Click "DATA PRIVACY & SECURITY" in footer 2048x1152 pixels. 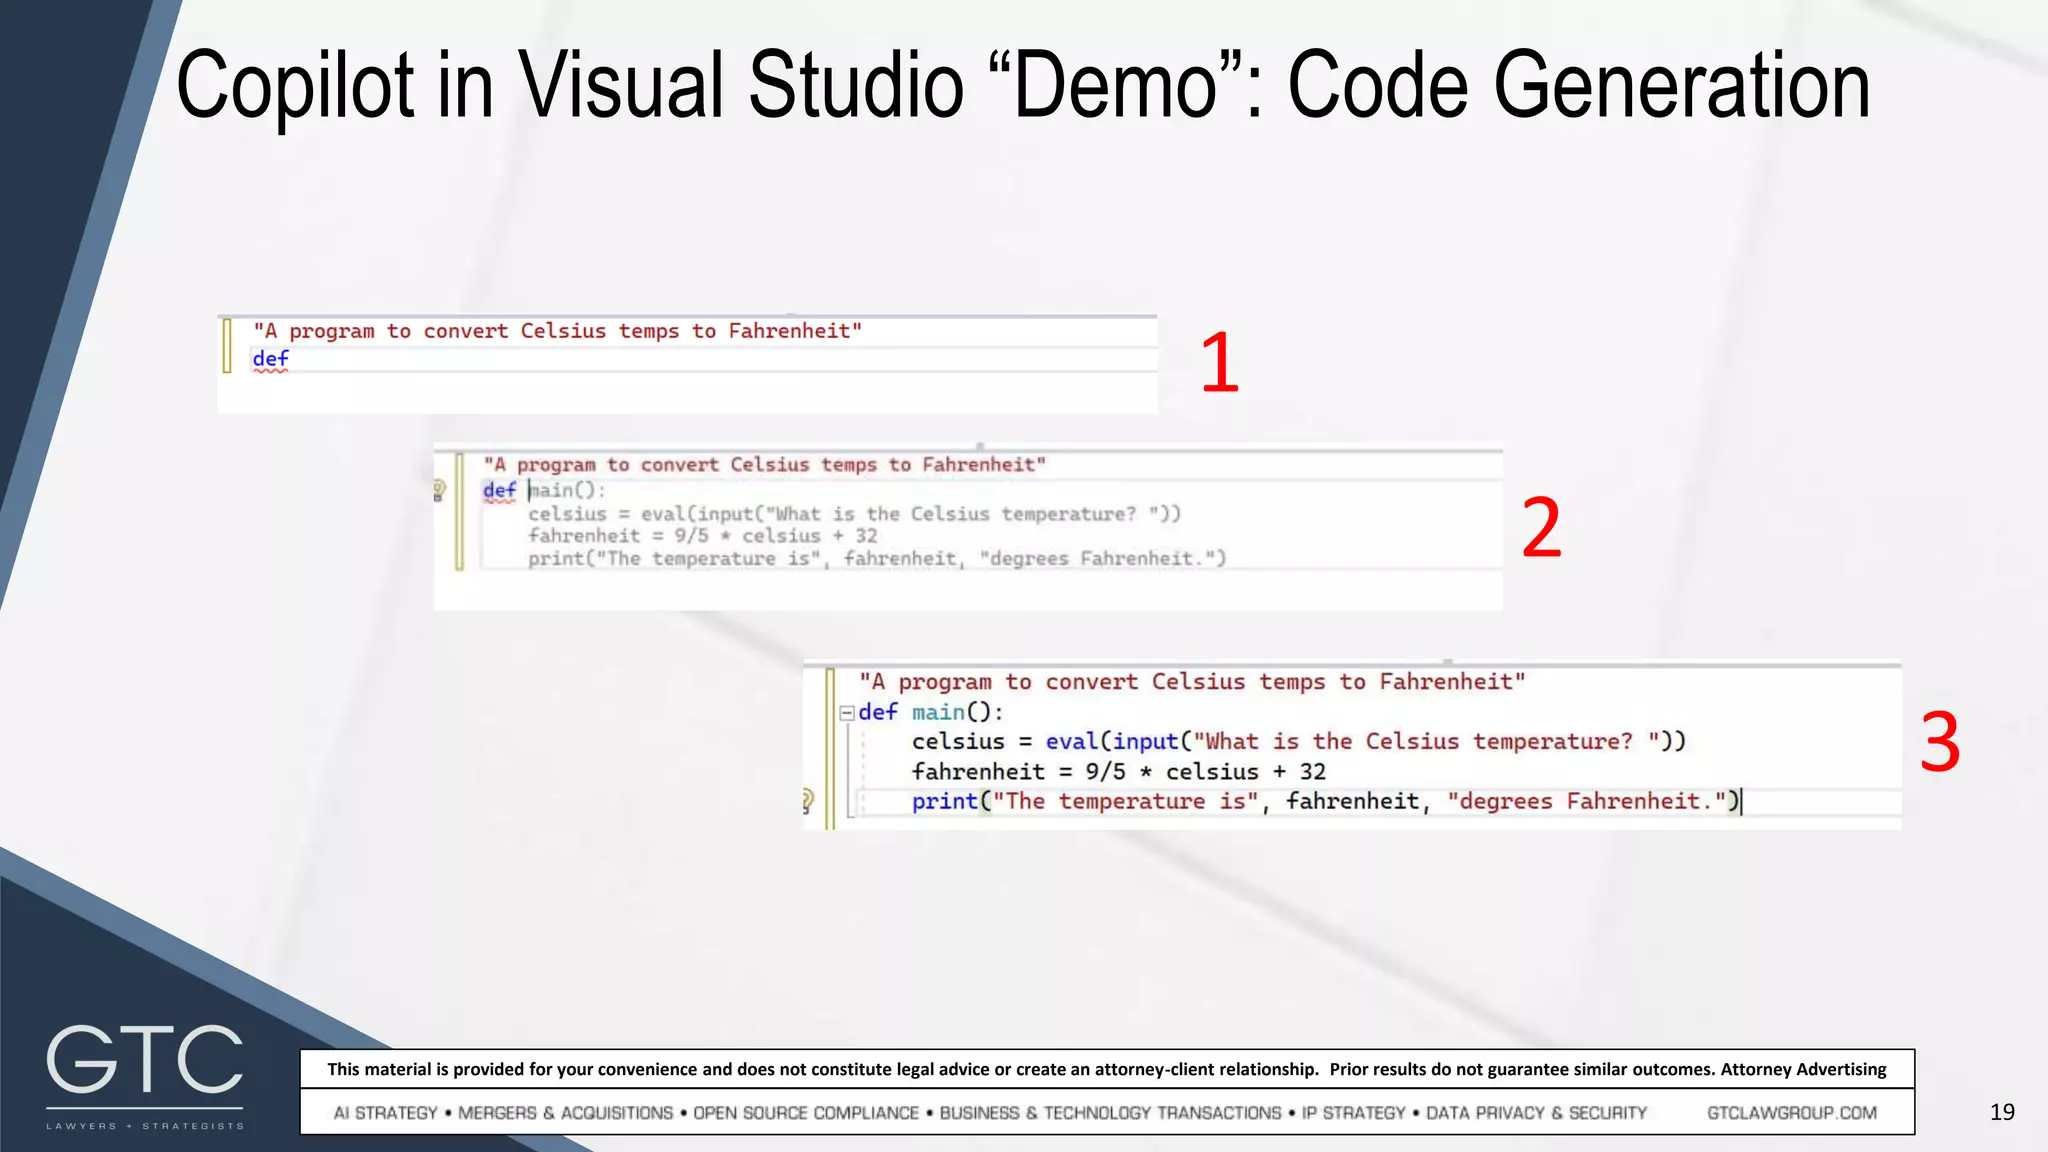[1536, 1113]
